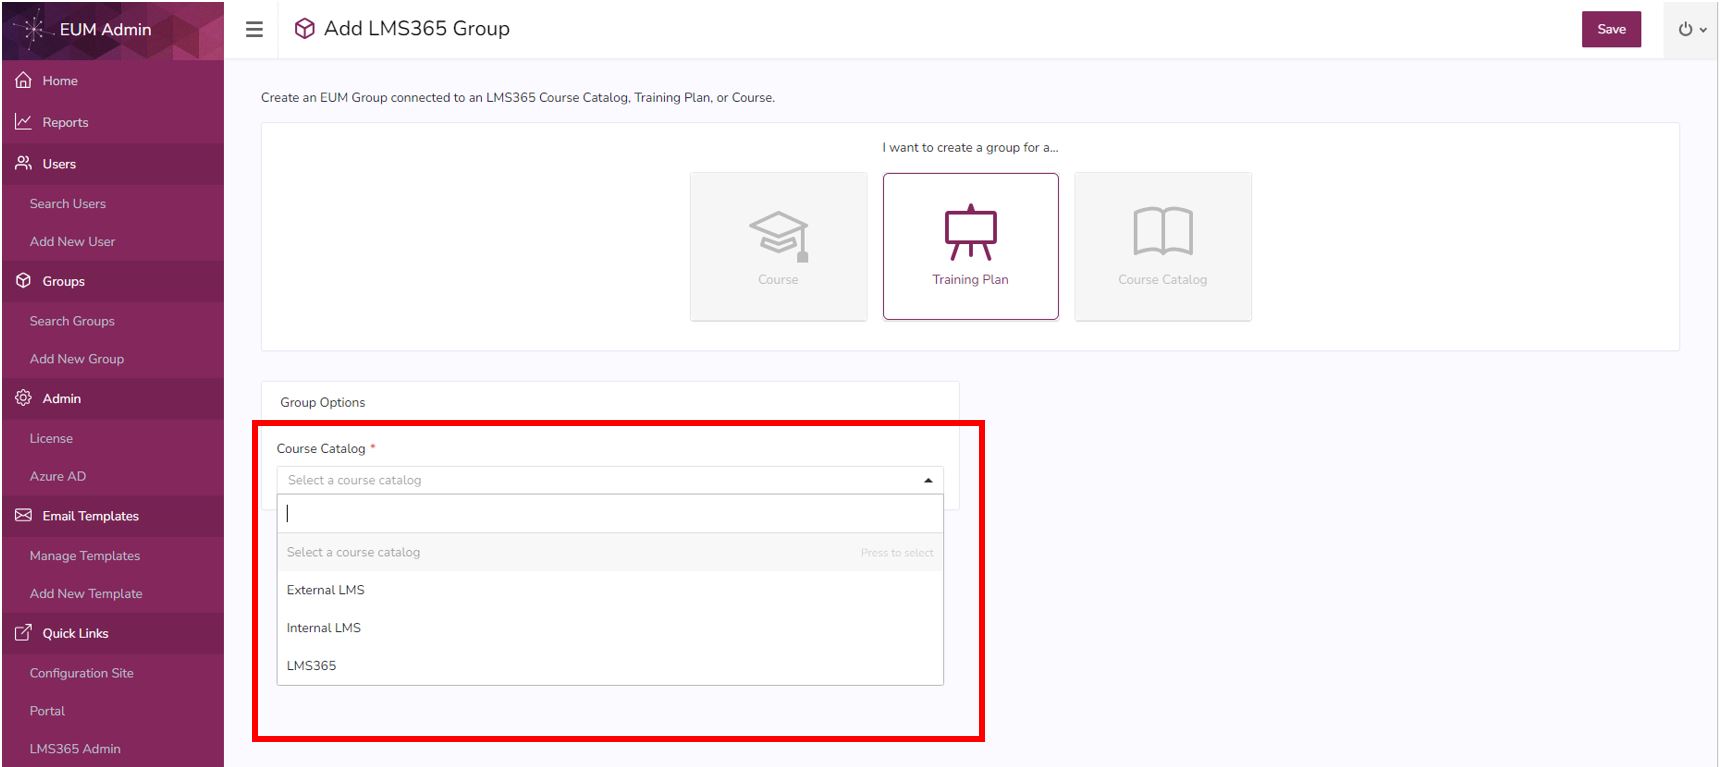Click the Course Catalog select box

tap(610, 480)
